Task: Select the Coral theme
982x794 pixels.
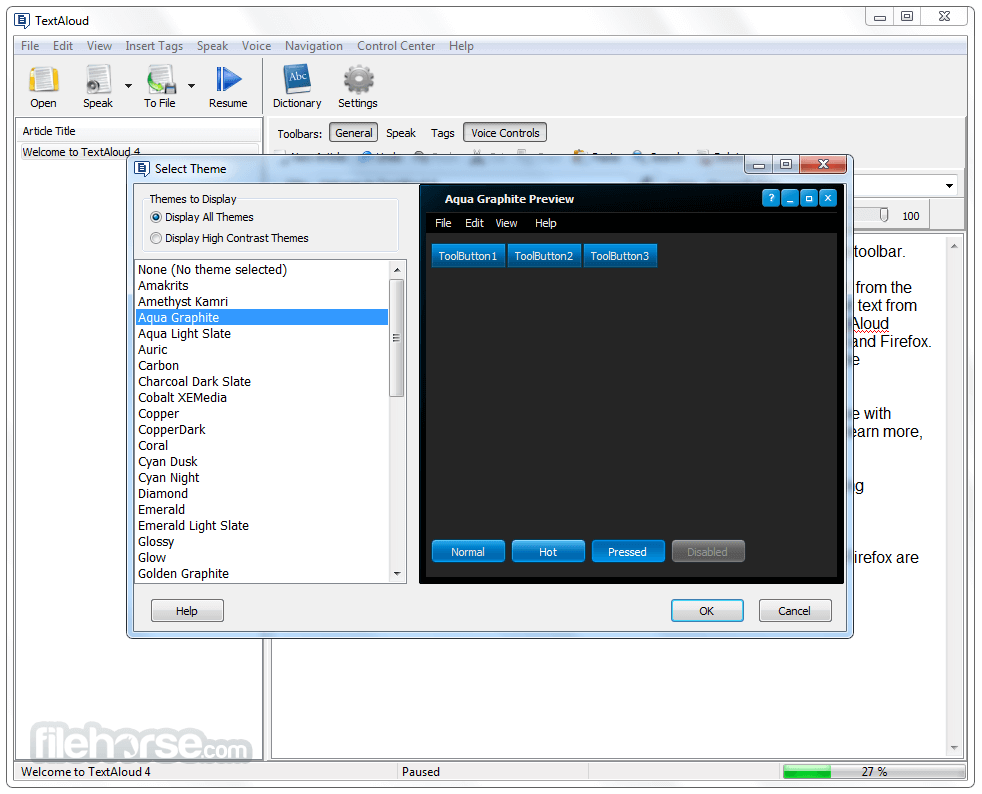Action: [262, 446]
